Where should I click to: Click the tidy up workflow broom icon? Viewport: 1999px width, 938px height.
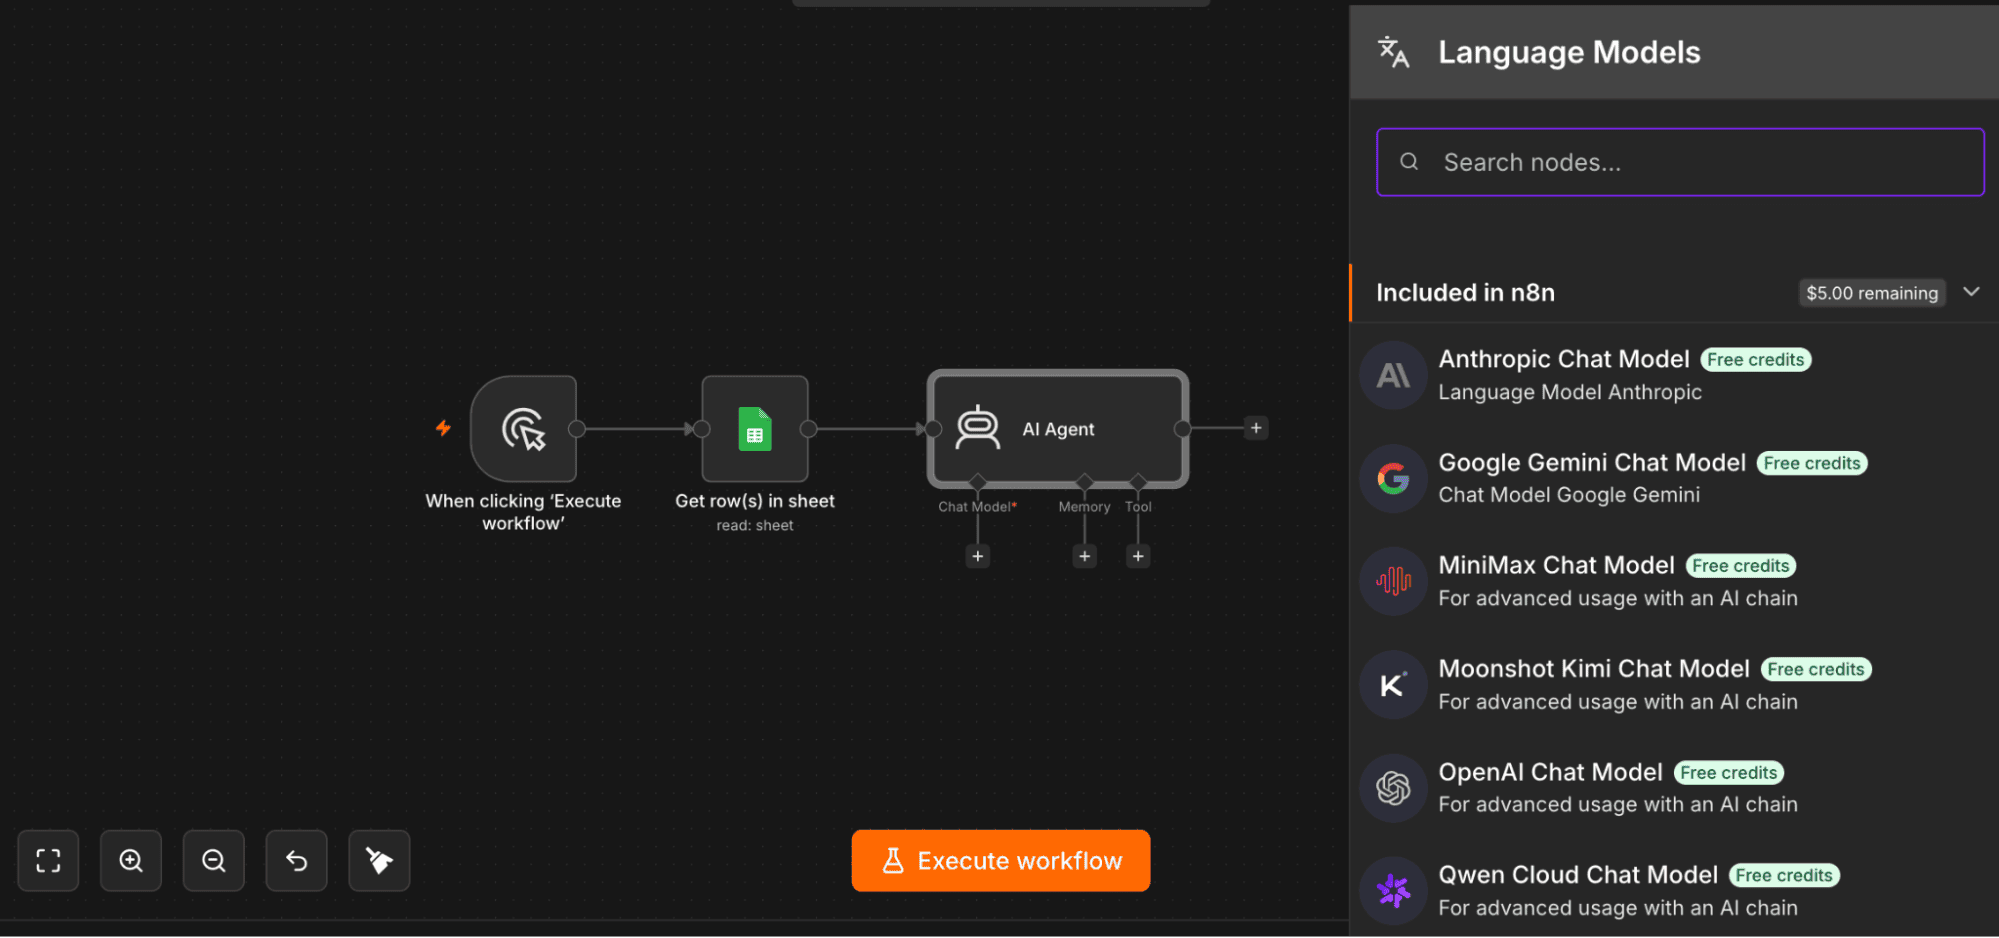point(379,860)
